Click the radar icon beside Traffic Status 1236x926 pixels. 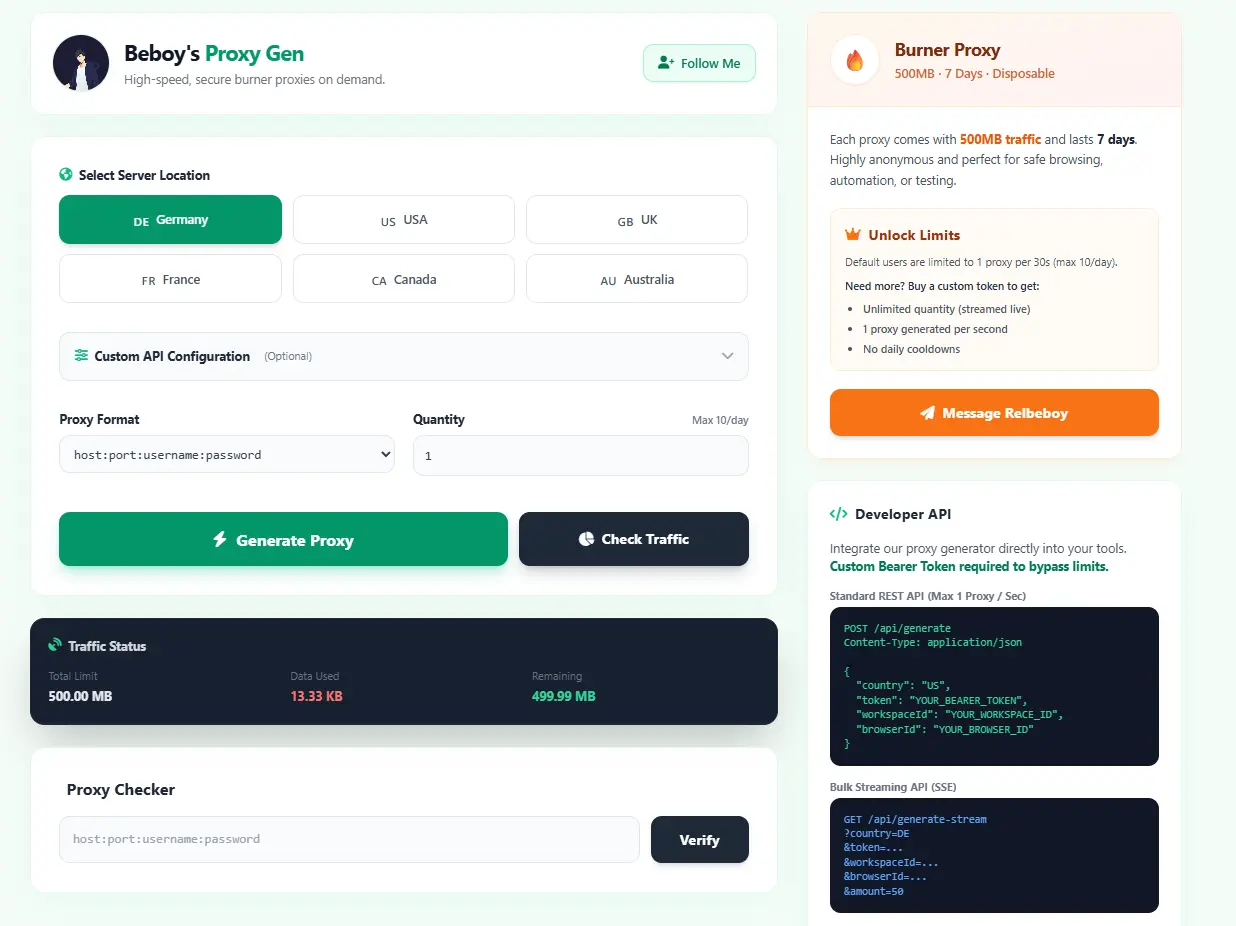[55, 645]
